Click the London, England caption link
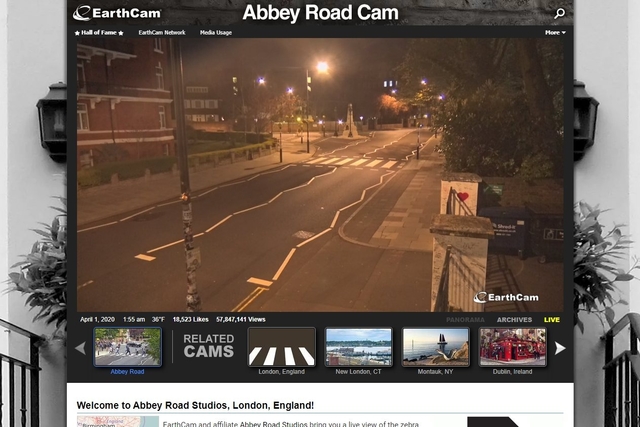 [282, 371]
